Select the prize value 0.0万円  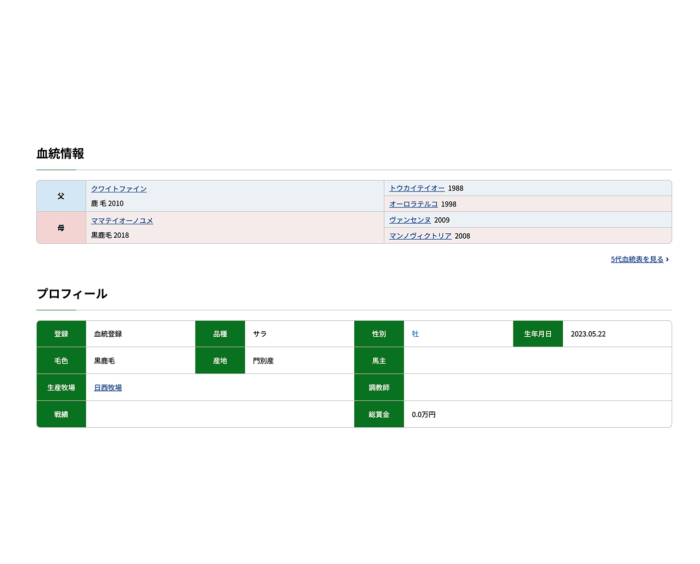[424, 414]
